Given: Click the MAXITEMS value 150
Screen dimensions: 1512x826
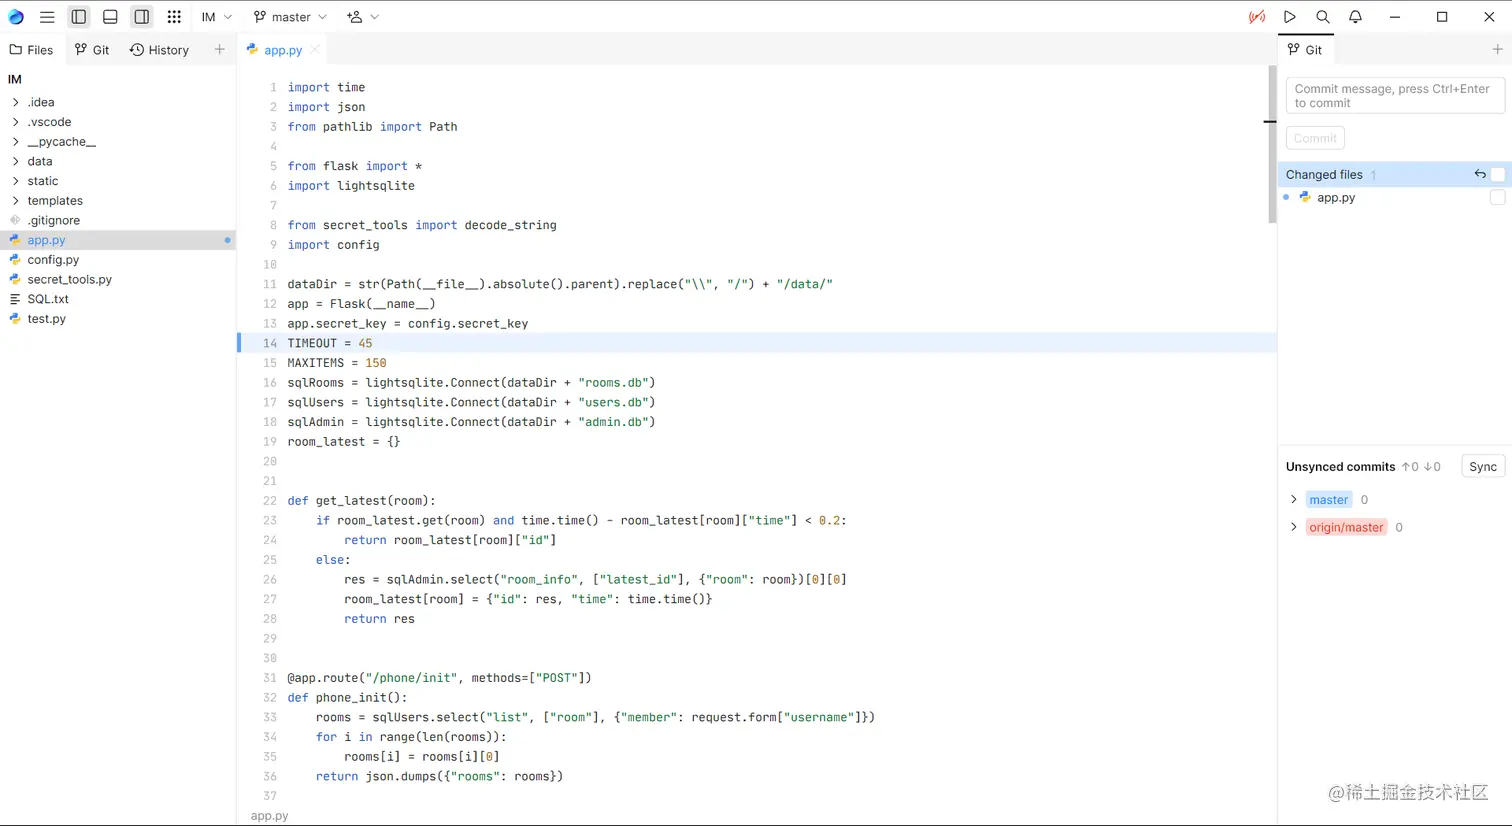Looking at the screenshot, I should tap(376, 363).
